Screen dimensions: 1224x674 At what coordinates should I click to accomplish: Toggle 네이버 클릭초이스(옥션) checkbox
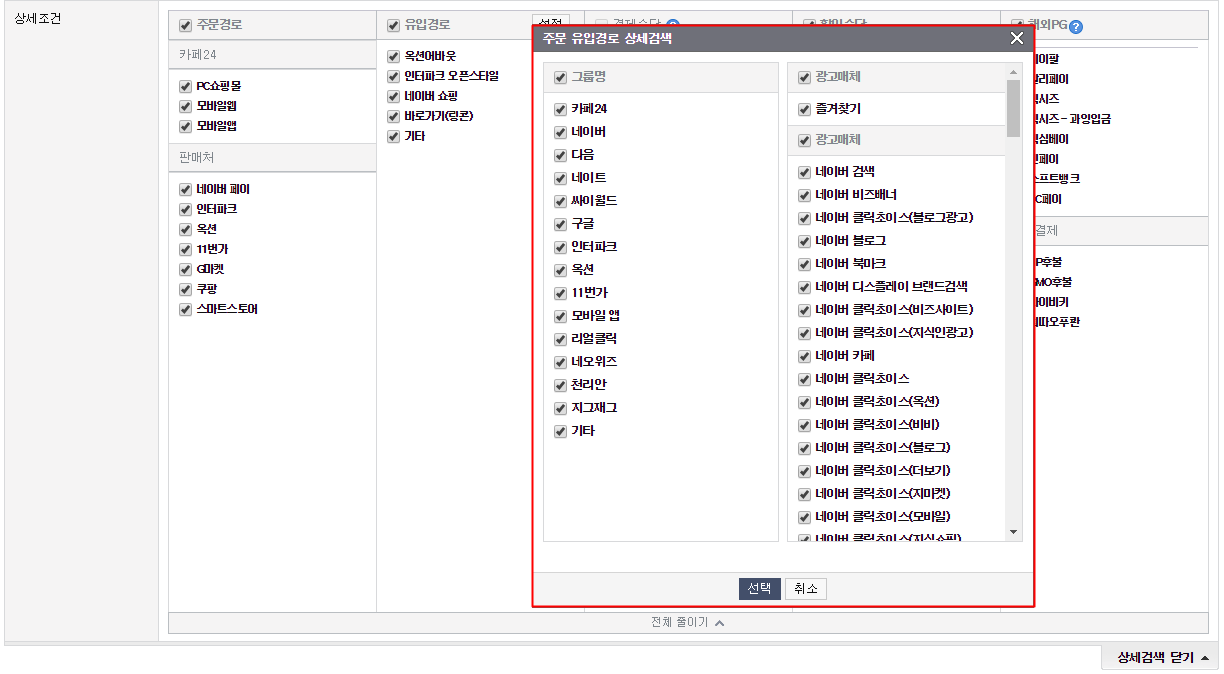pos(804,402)
